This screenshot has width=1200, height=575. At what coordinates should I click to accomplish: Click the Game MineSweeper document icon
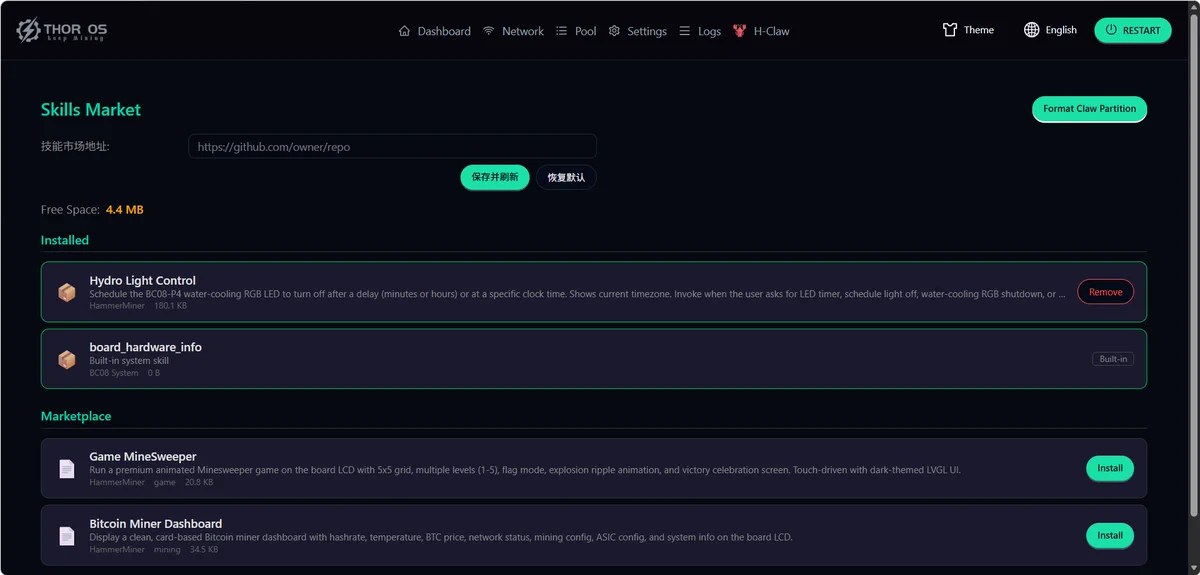pyautogui.click(x=67, y=469)
